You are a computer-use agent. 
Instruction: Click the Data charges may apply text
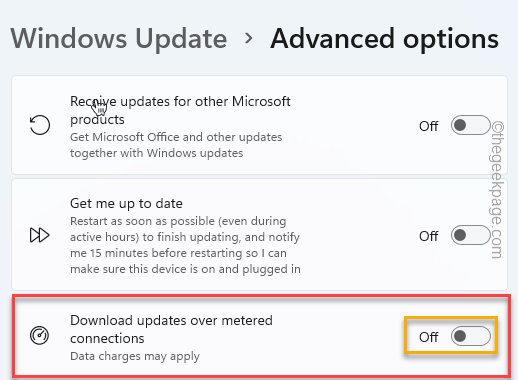click(135, 356)
